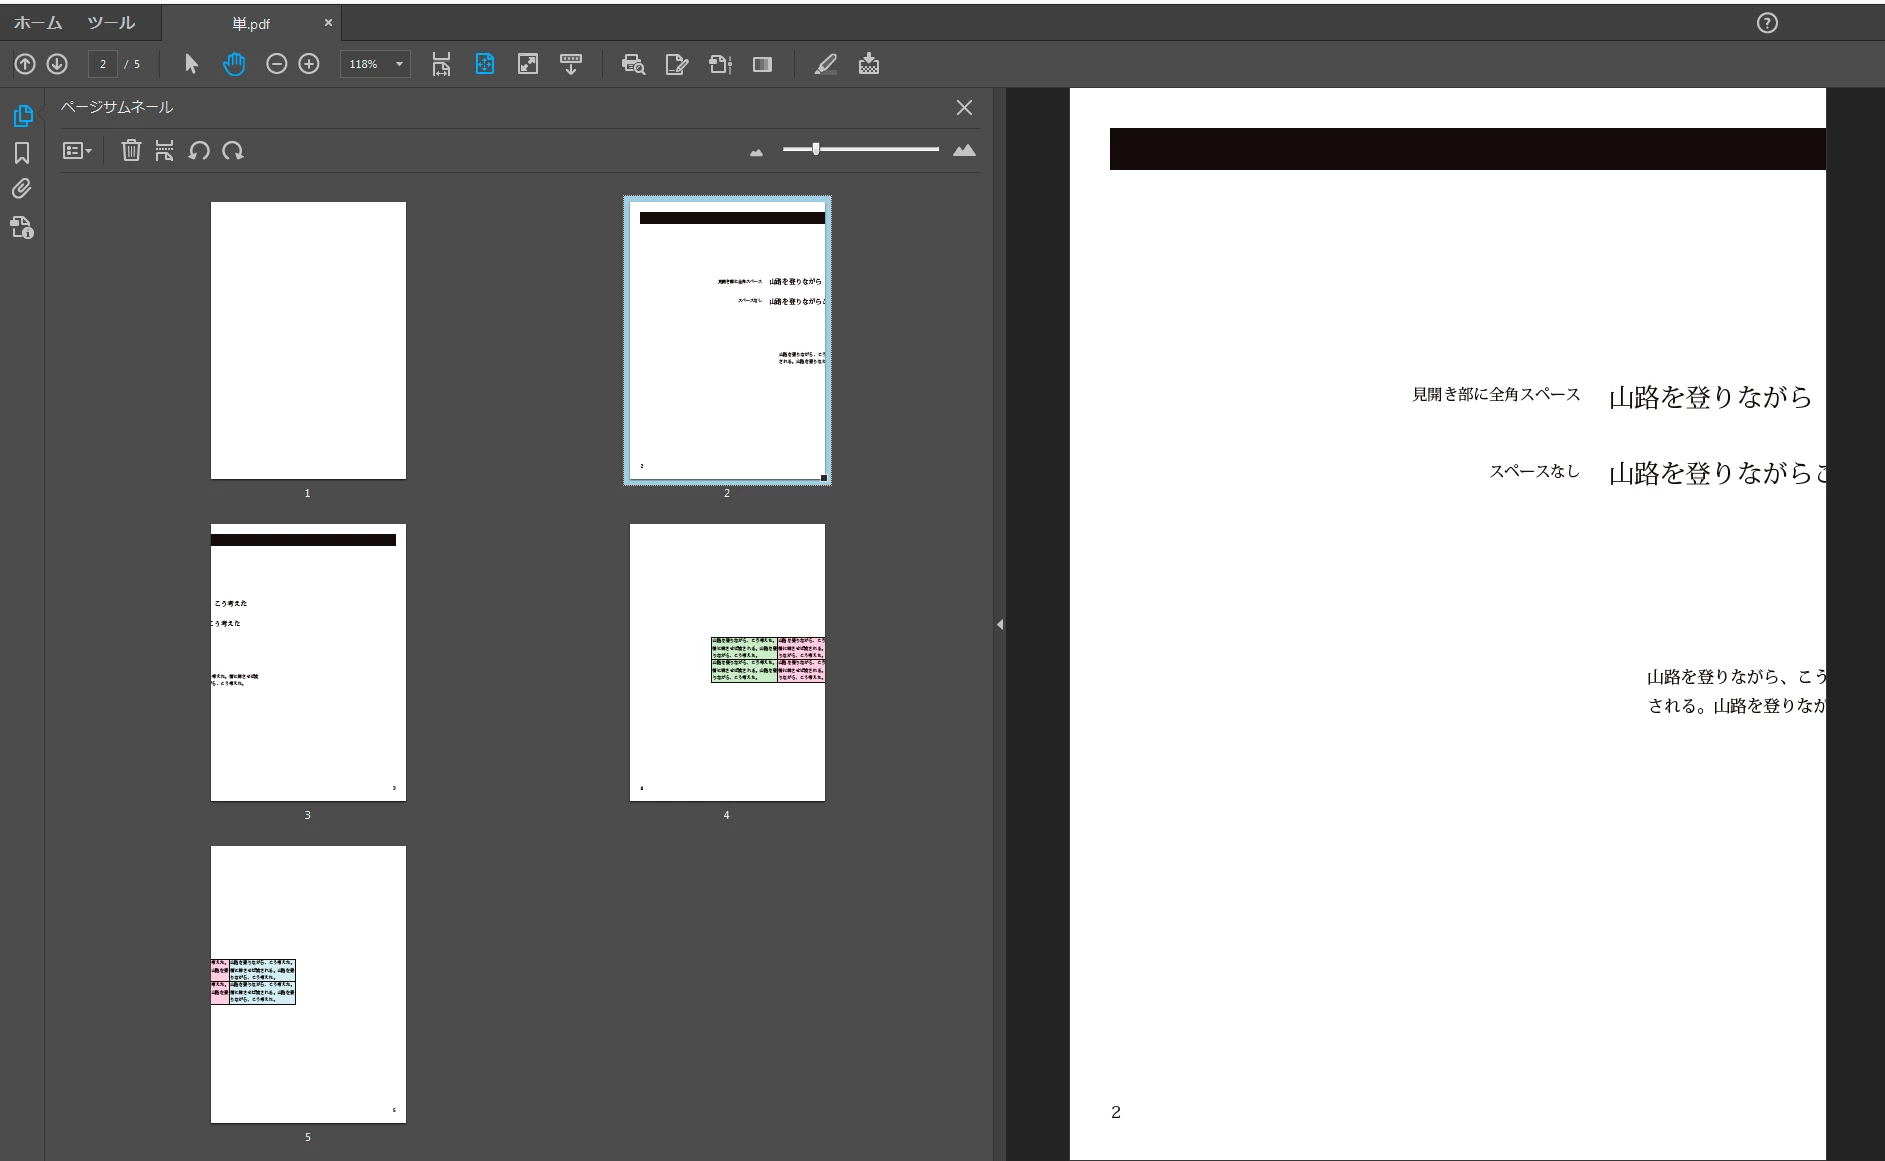Open the bookmarks panel icon
The width and height of the screenshot is (1885, 1161).
tap(22, 153)
